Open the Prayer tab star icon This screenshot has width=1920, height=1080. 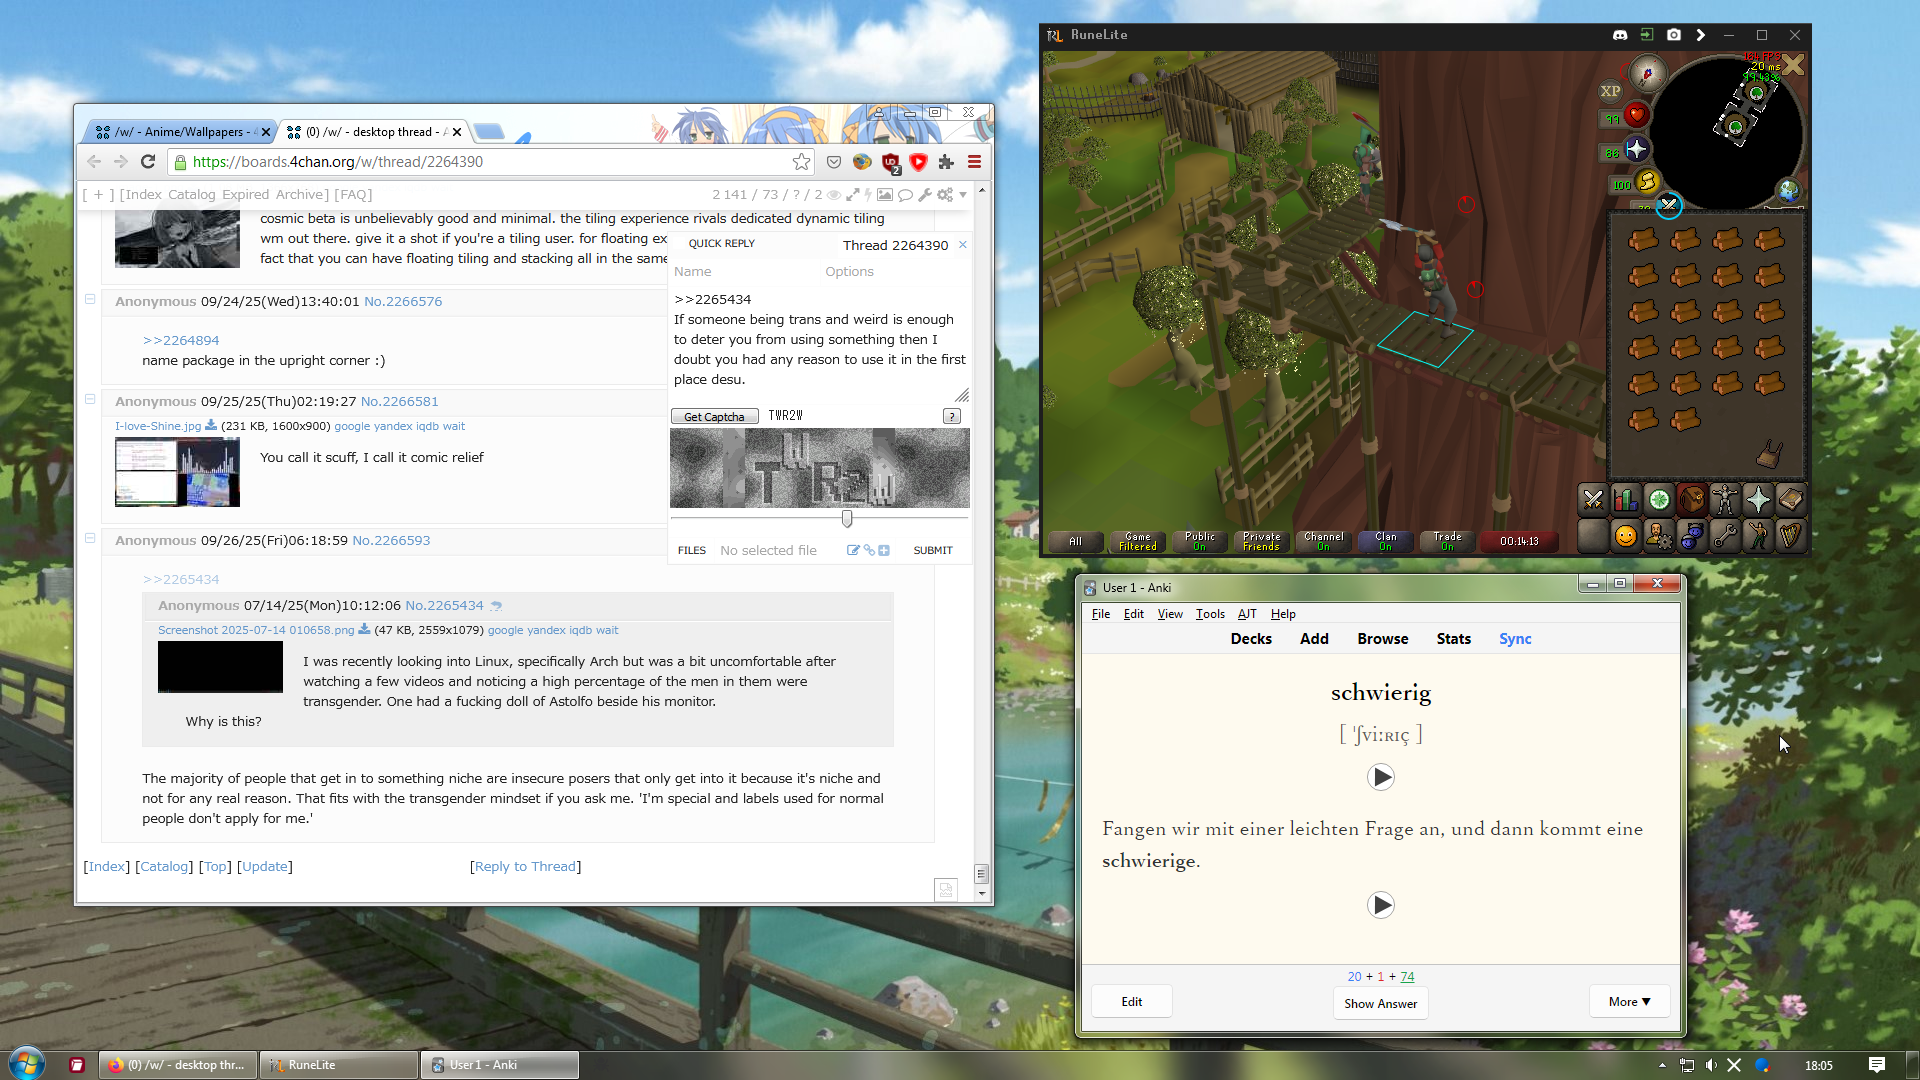pyautogui.click(x=1758, y=499)
